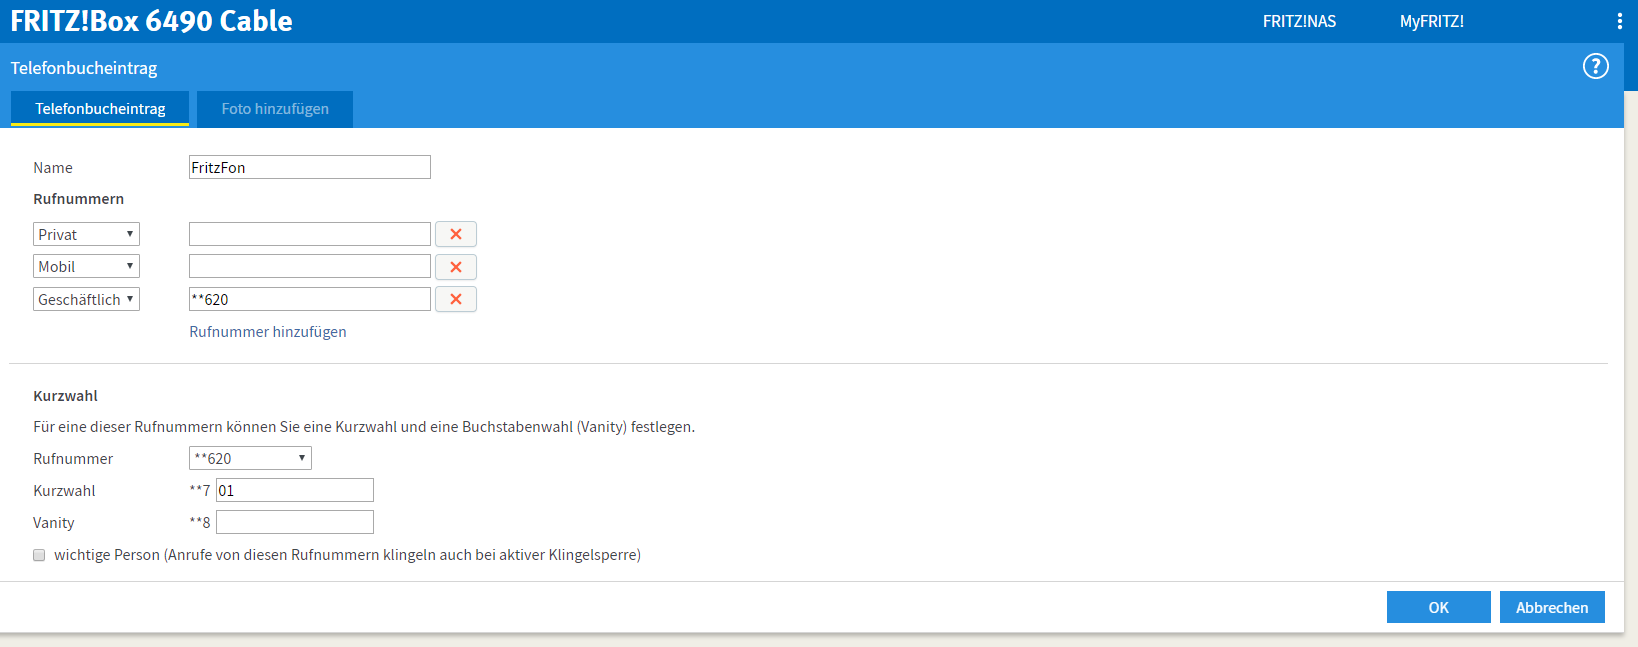Screen dimensions: 1638x647
Task: Delete the Mobil number row
Action: [456, 267]
